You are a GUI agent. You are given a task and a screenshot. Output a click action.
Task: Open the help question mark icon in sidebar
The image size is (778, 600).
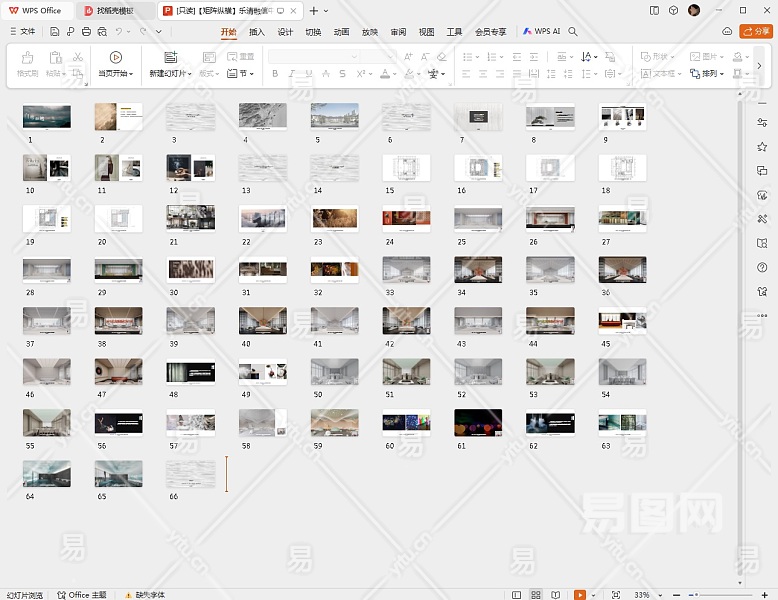[x=762, y=266]
